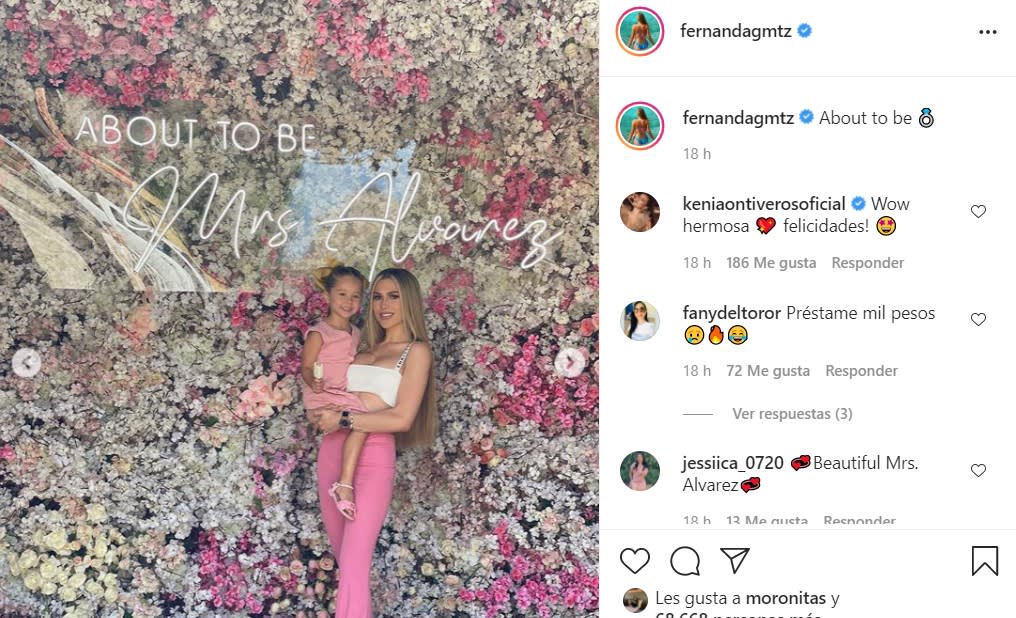Open fernandagmtz profile picture in header
The width and height of the screenshot is (1016, 618).
point(640,31)
